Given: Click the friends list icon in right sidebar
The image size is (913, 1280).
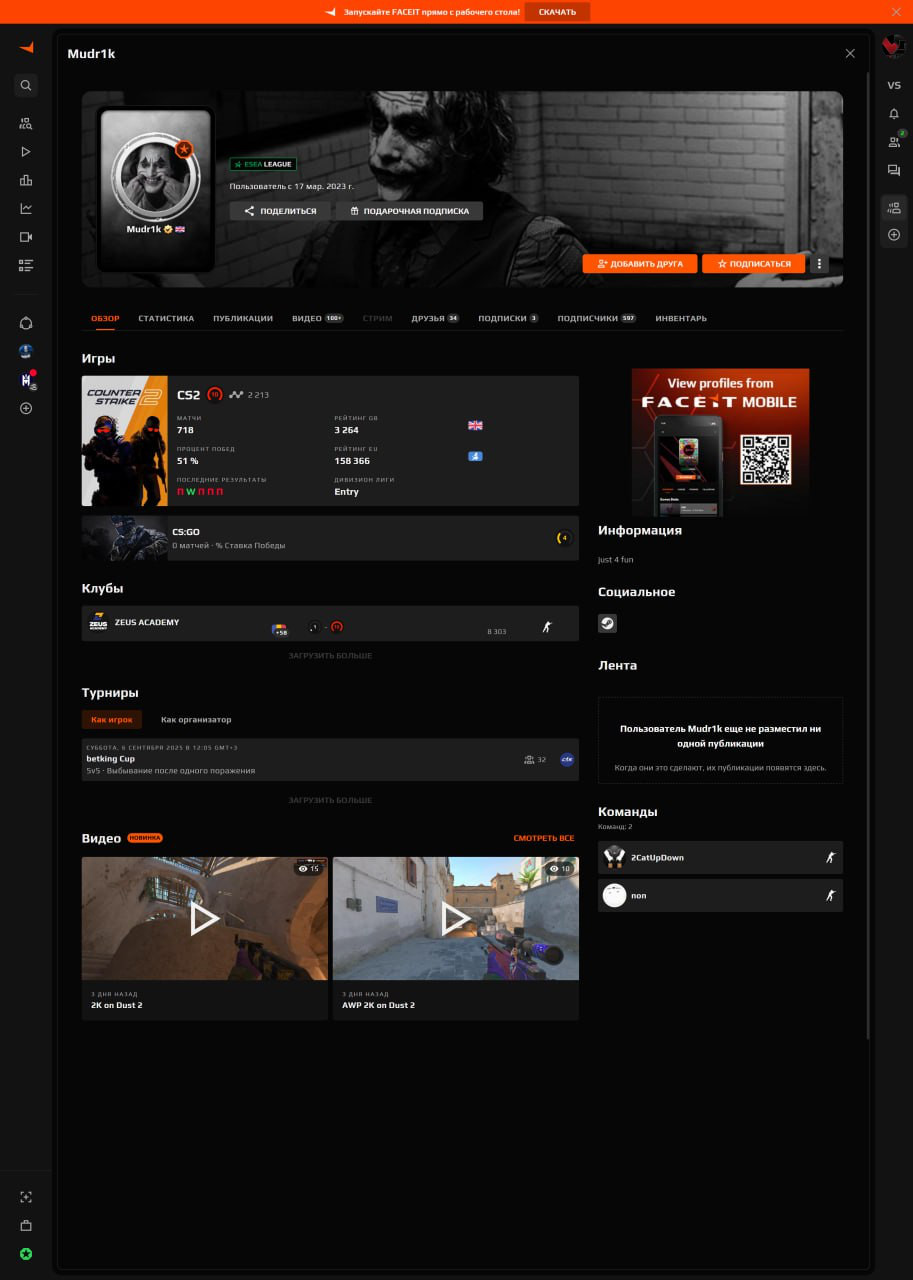Looking at the screenshot, I should tap(894, 142).
